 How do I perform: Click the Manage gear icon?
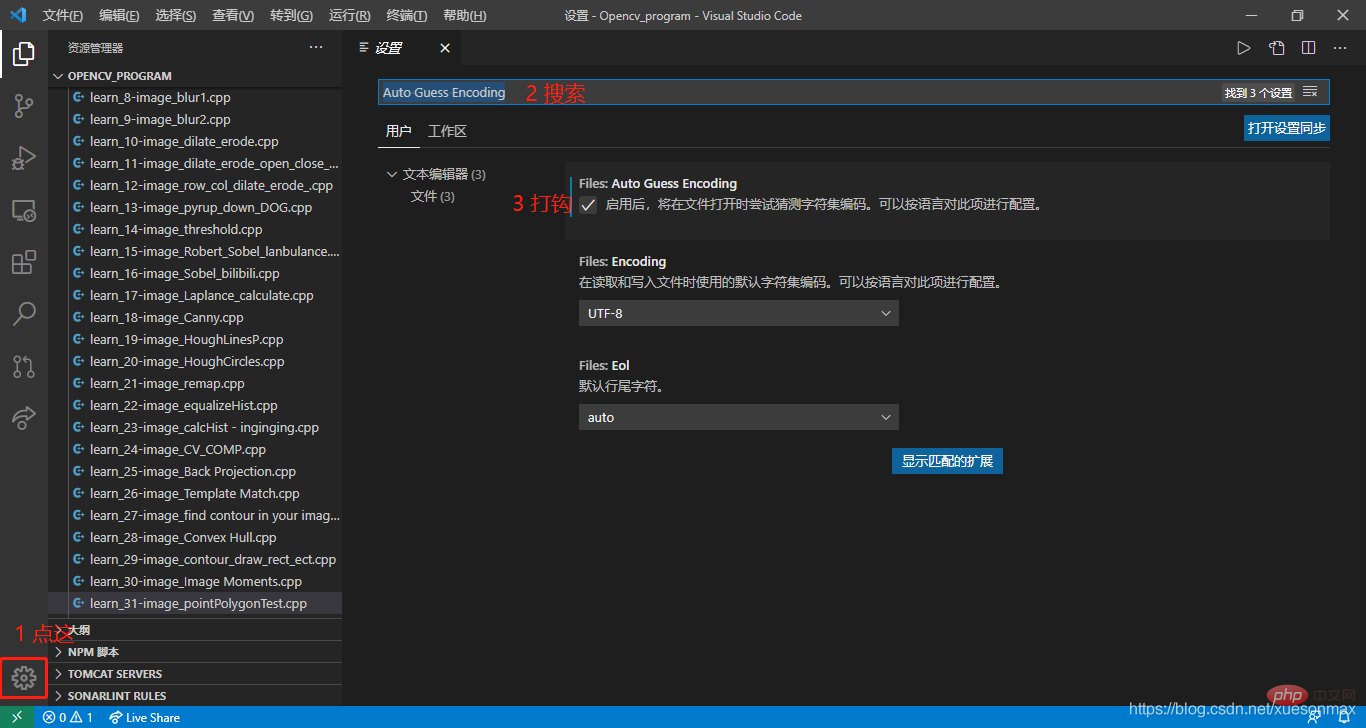24,679
